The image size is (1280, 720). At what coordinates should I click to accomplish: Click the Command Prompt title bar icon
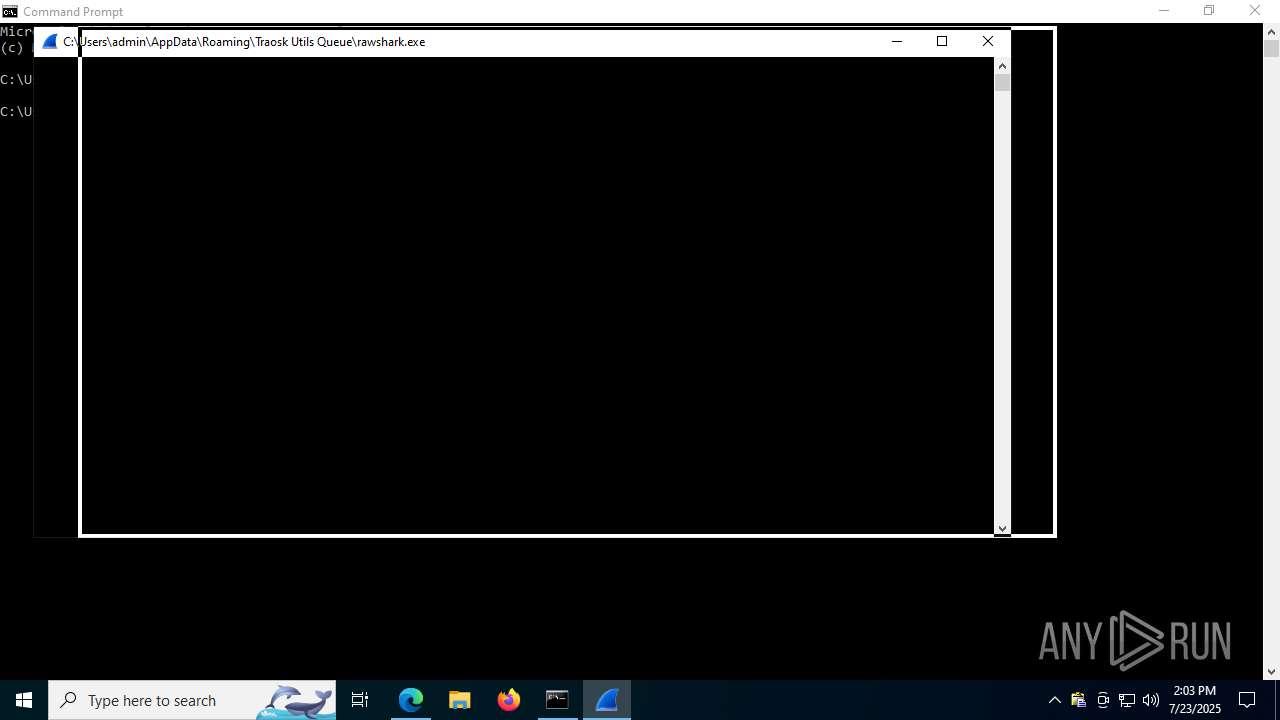pyautogui.click(x=10, y=11)
